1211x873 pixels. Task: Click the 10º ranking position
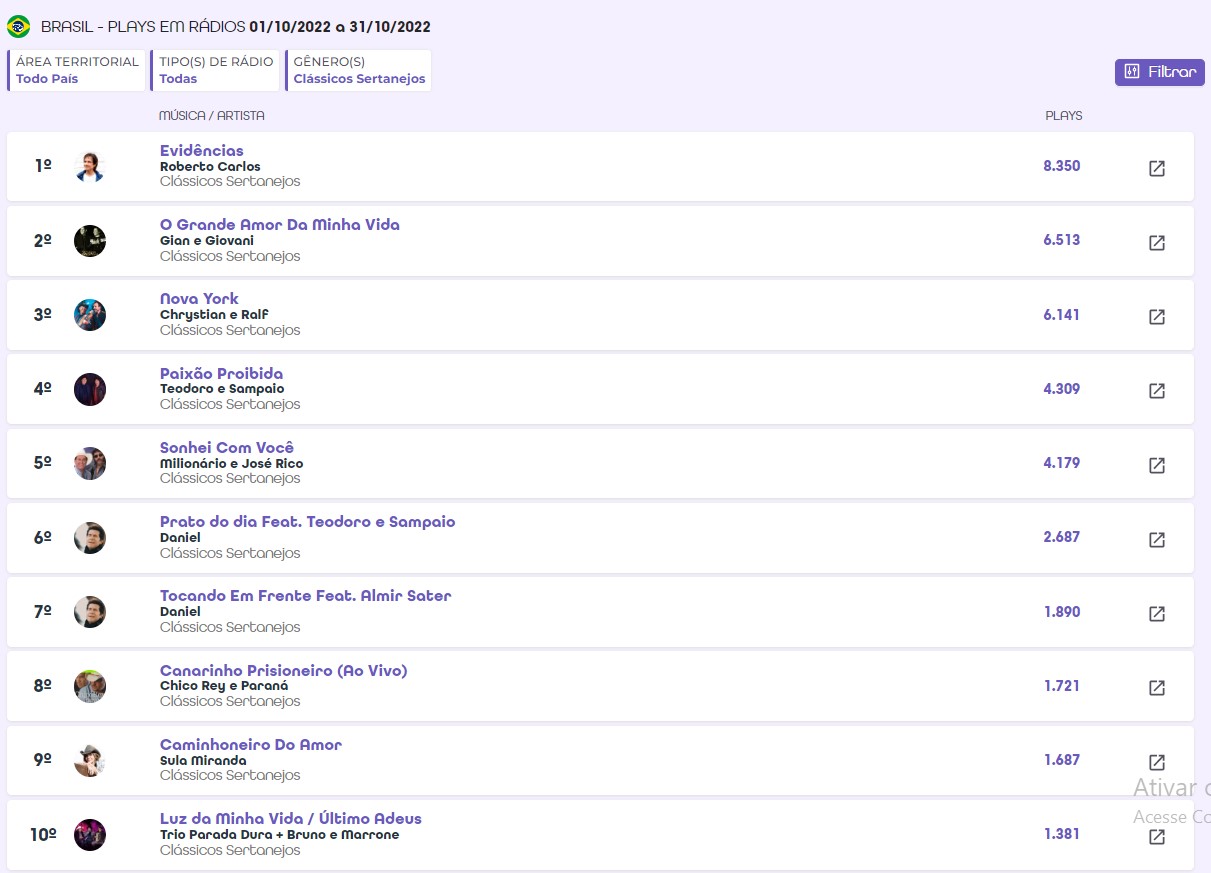tap(43, 835)
